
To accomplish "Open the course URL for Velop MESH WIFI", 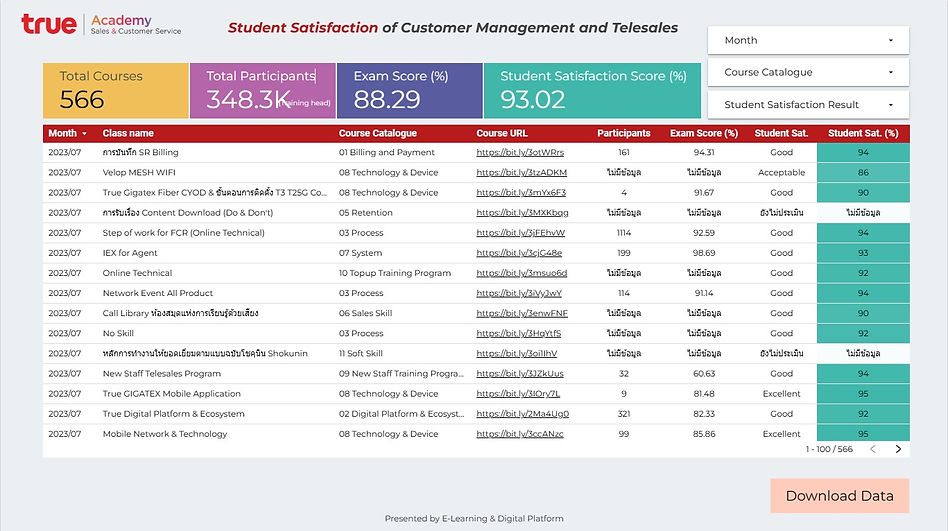I will 521,172.
